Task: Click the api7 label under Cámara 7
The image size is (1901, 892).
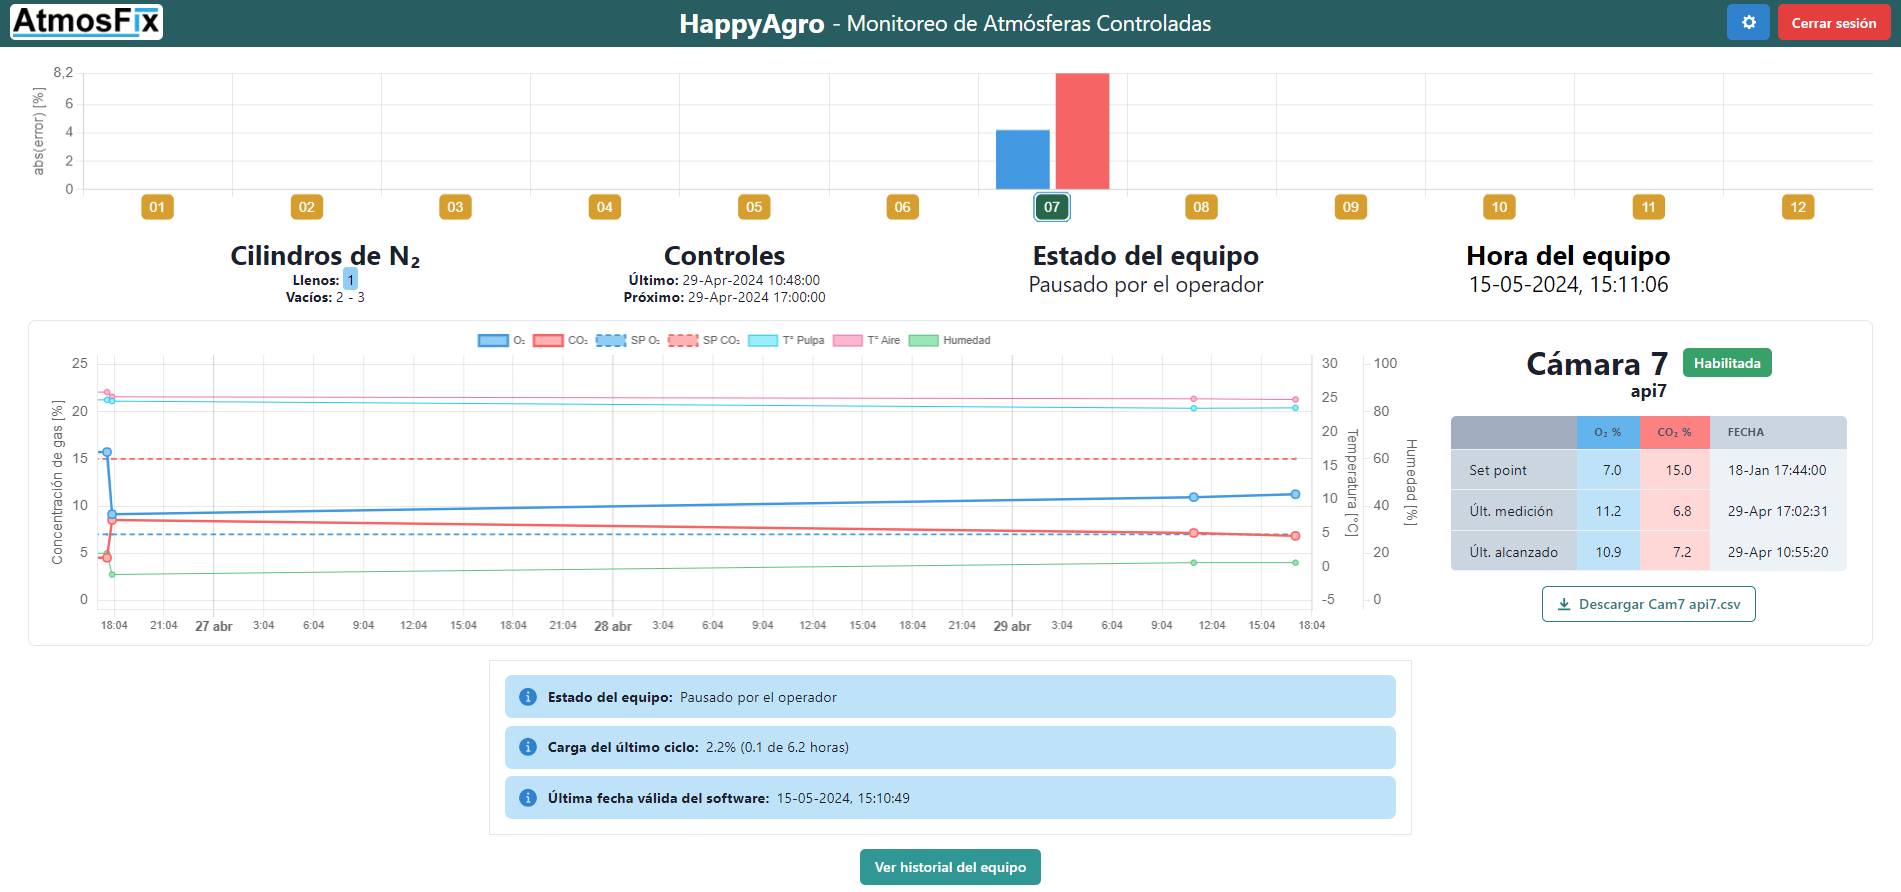Action: [1648, 391]
